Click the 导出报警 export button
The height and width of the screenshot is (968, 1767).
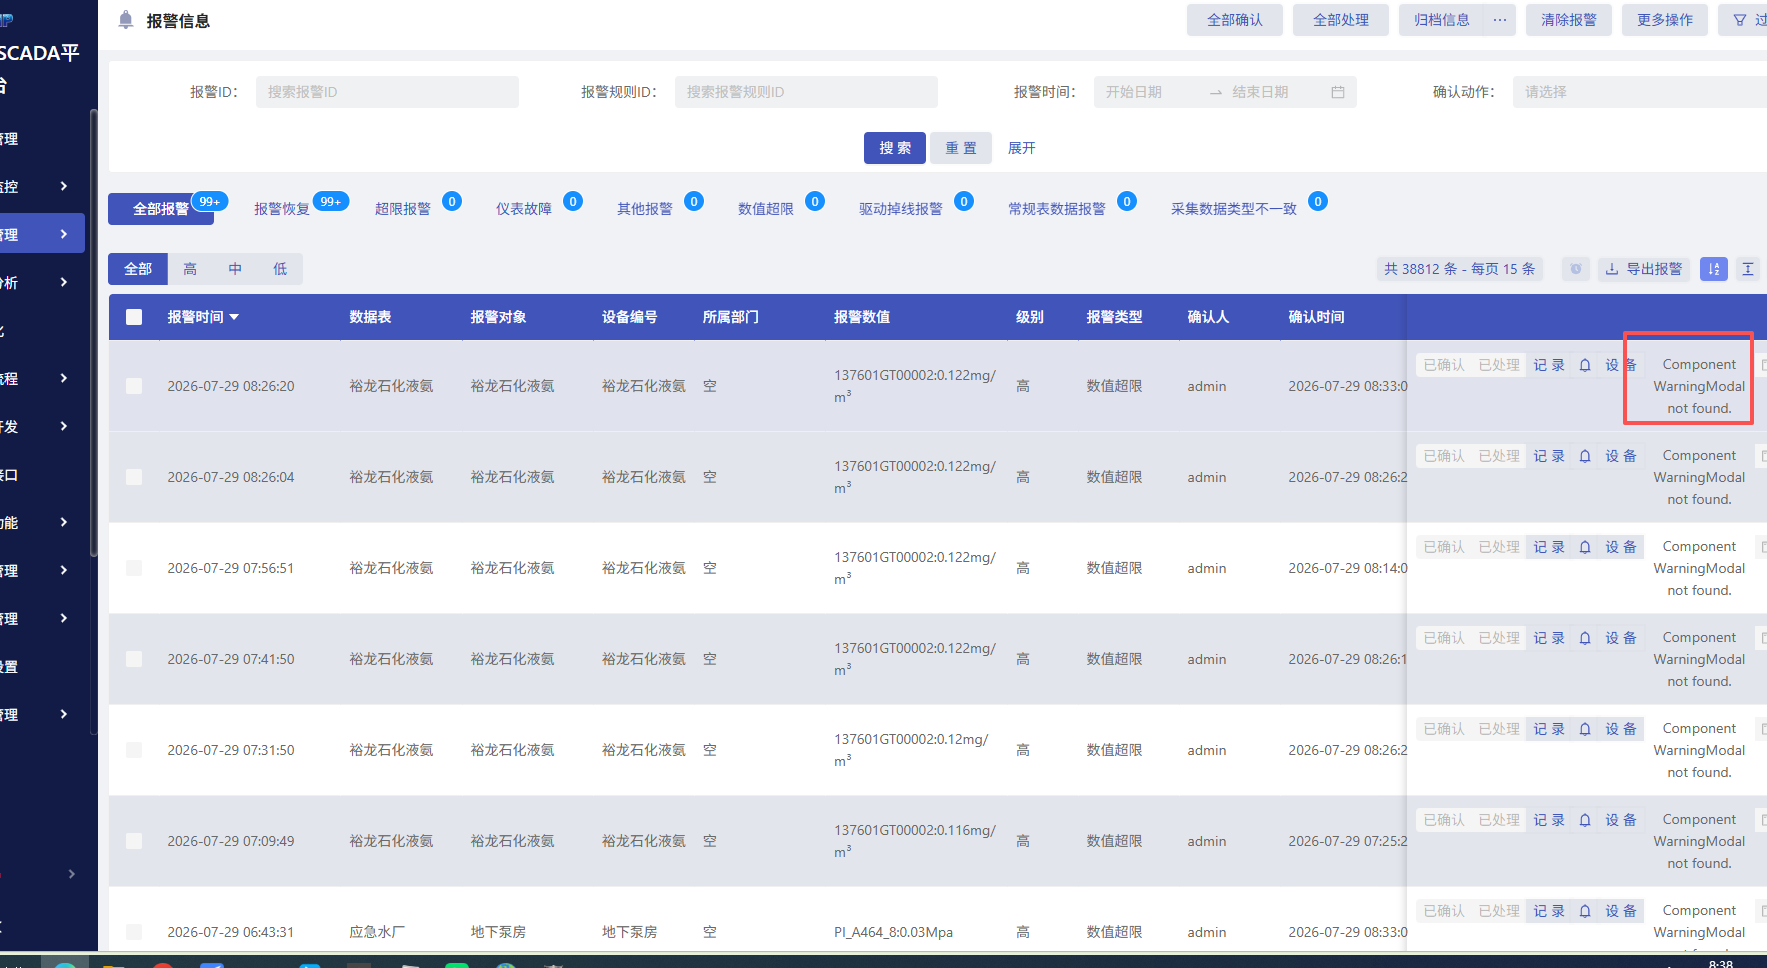[1644, 269]
